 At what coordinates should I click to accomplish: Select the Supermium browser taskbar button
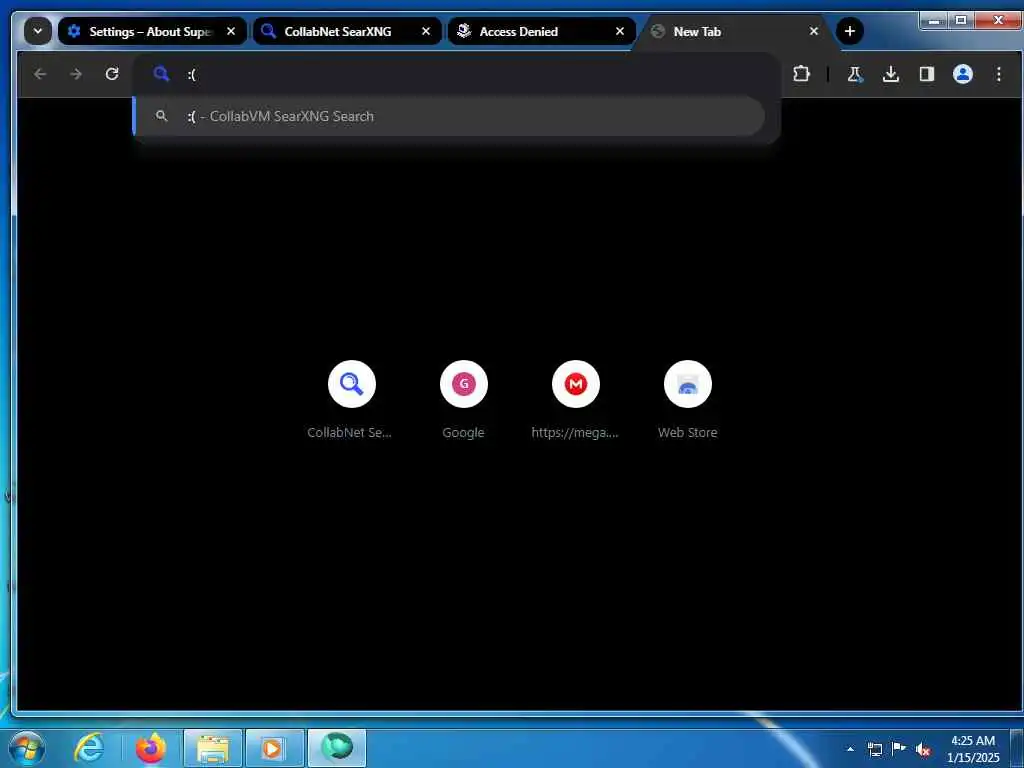[337, 748]
